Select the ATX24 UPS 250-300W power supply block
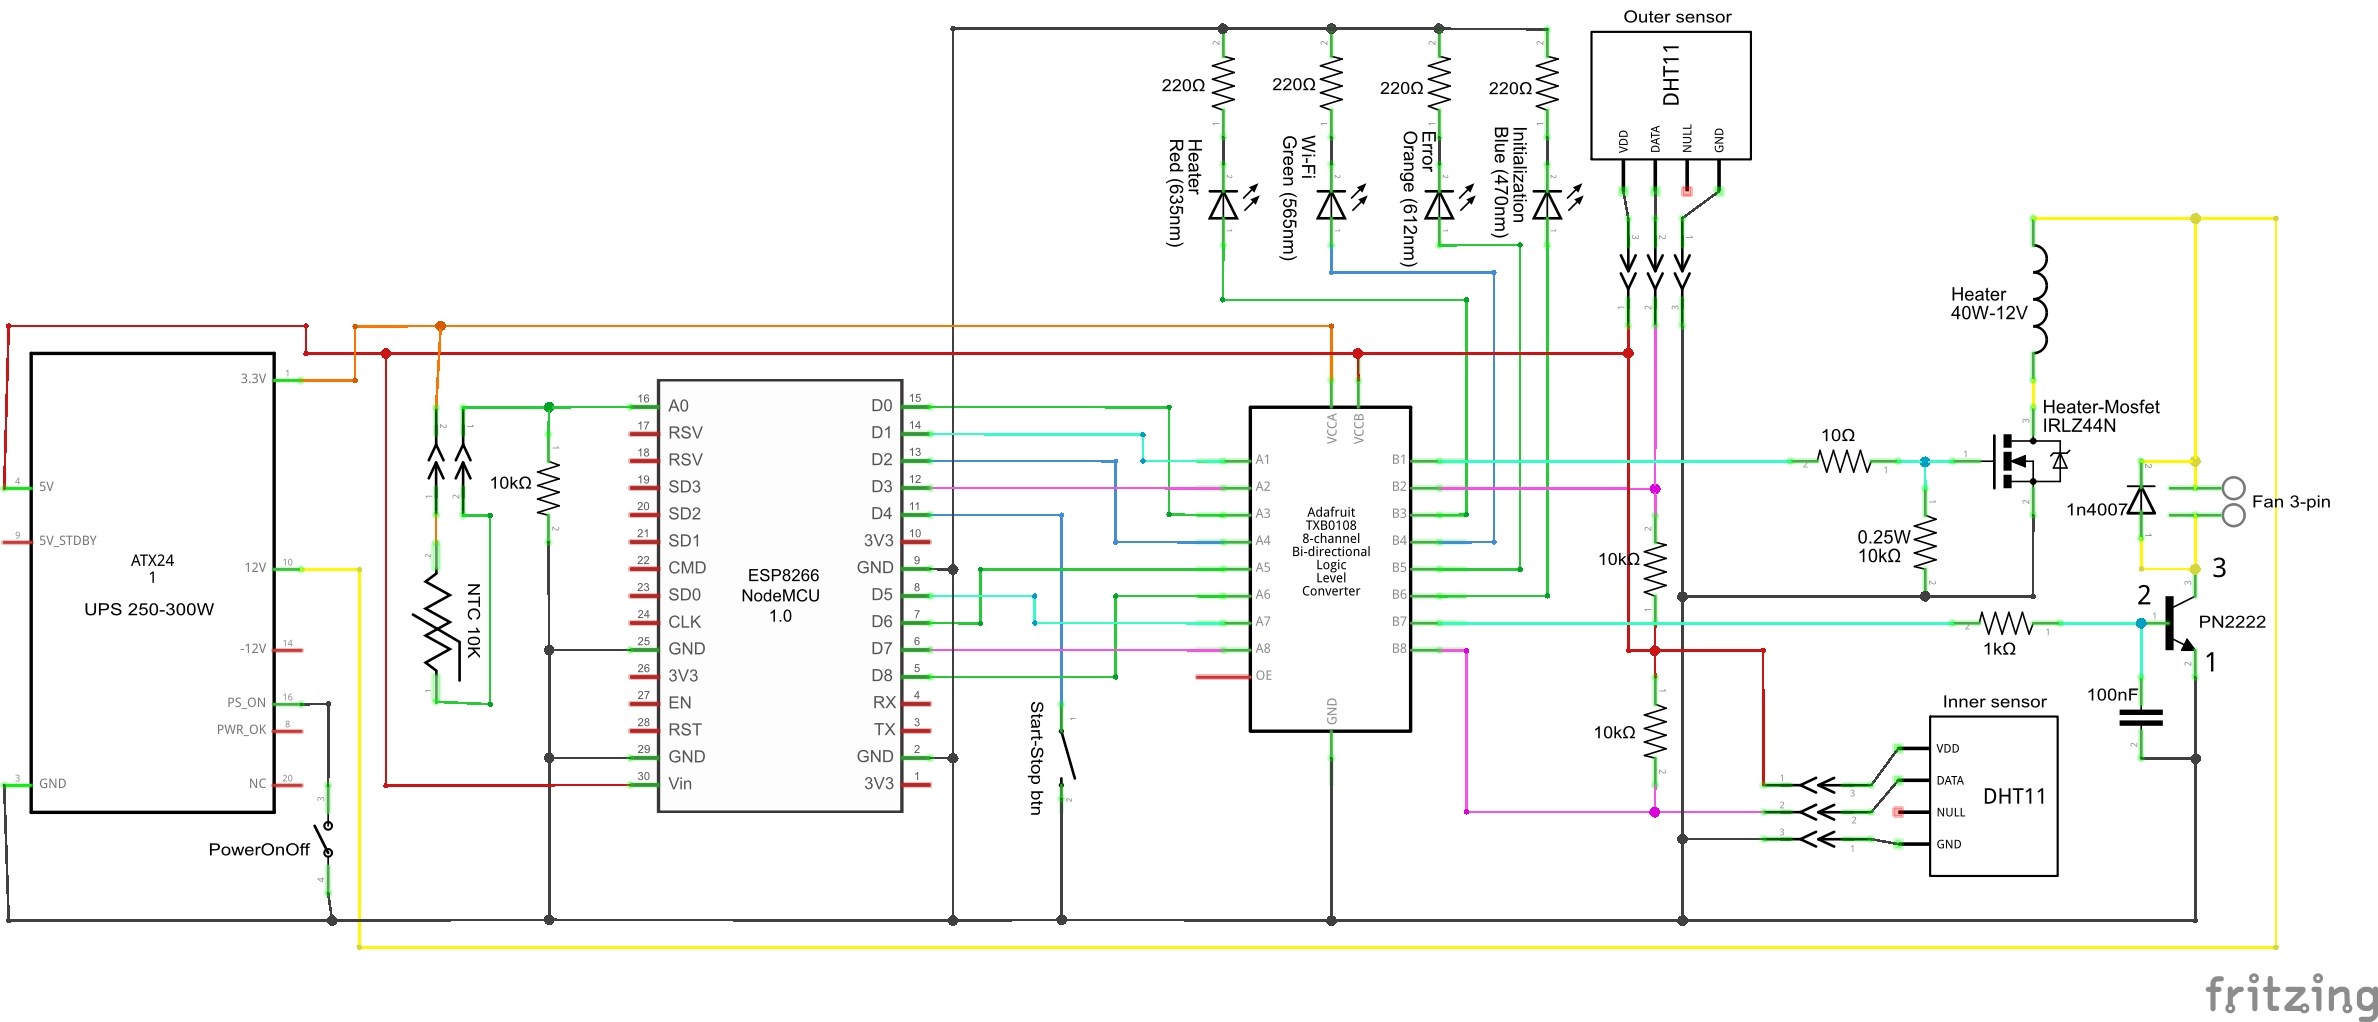2378x1022 pixels. 153,582
